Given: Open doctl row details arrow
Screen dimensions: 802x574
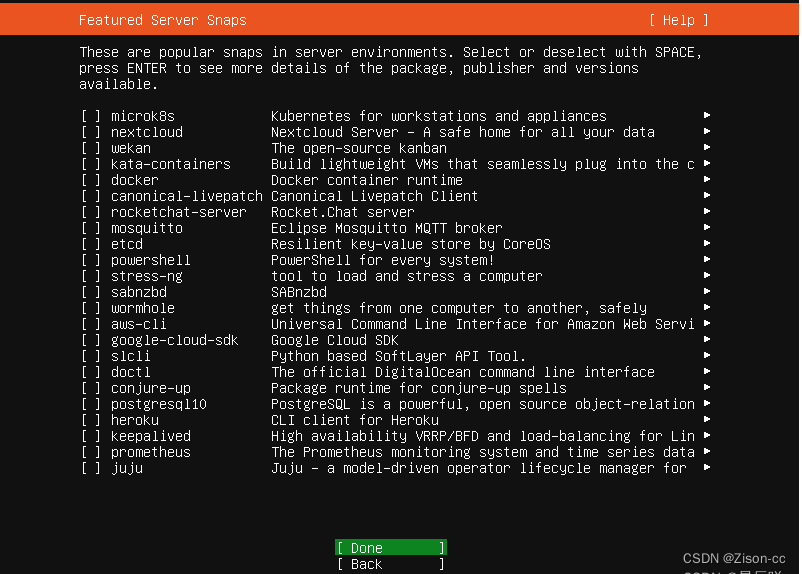Looking at the screenshot, I should (x=707, y=371).
